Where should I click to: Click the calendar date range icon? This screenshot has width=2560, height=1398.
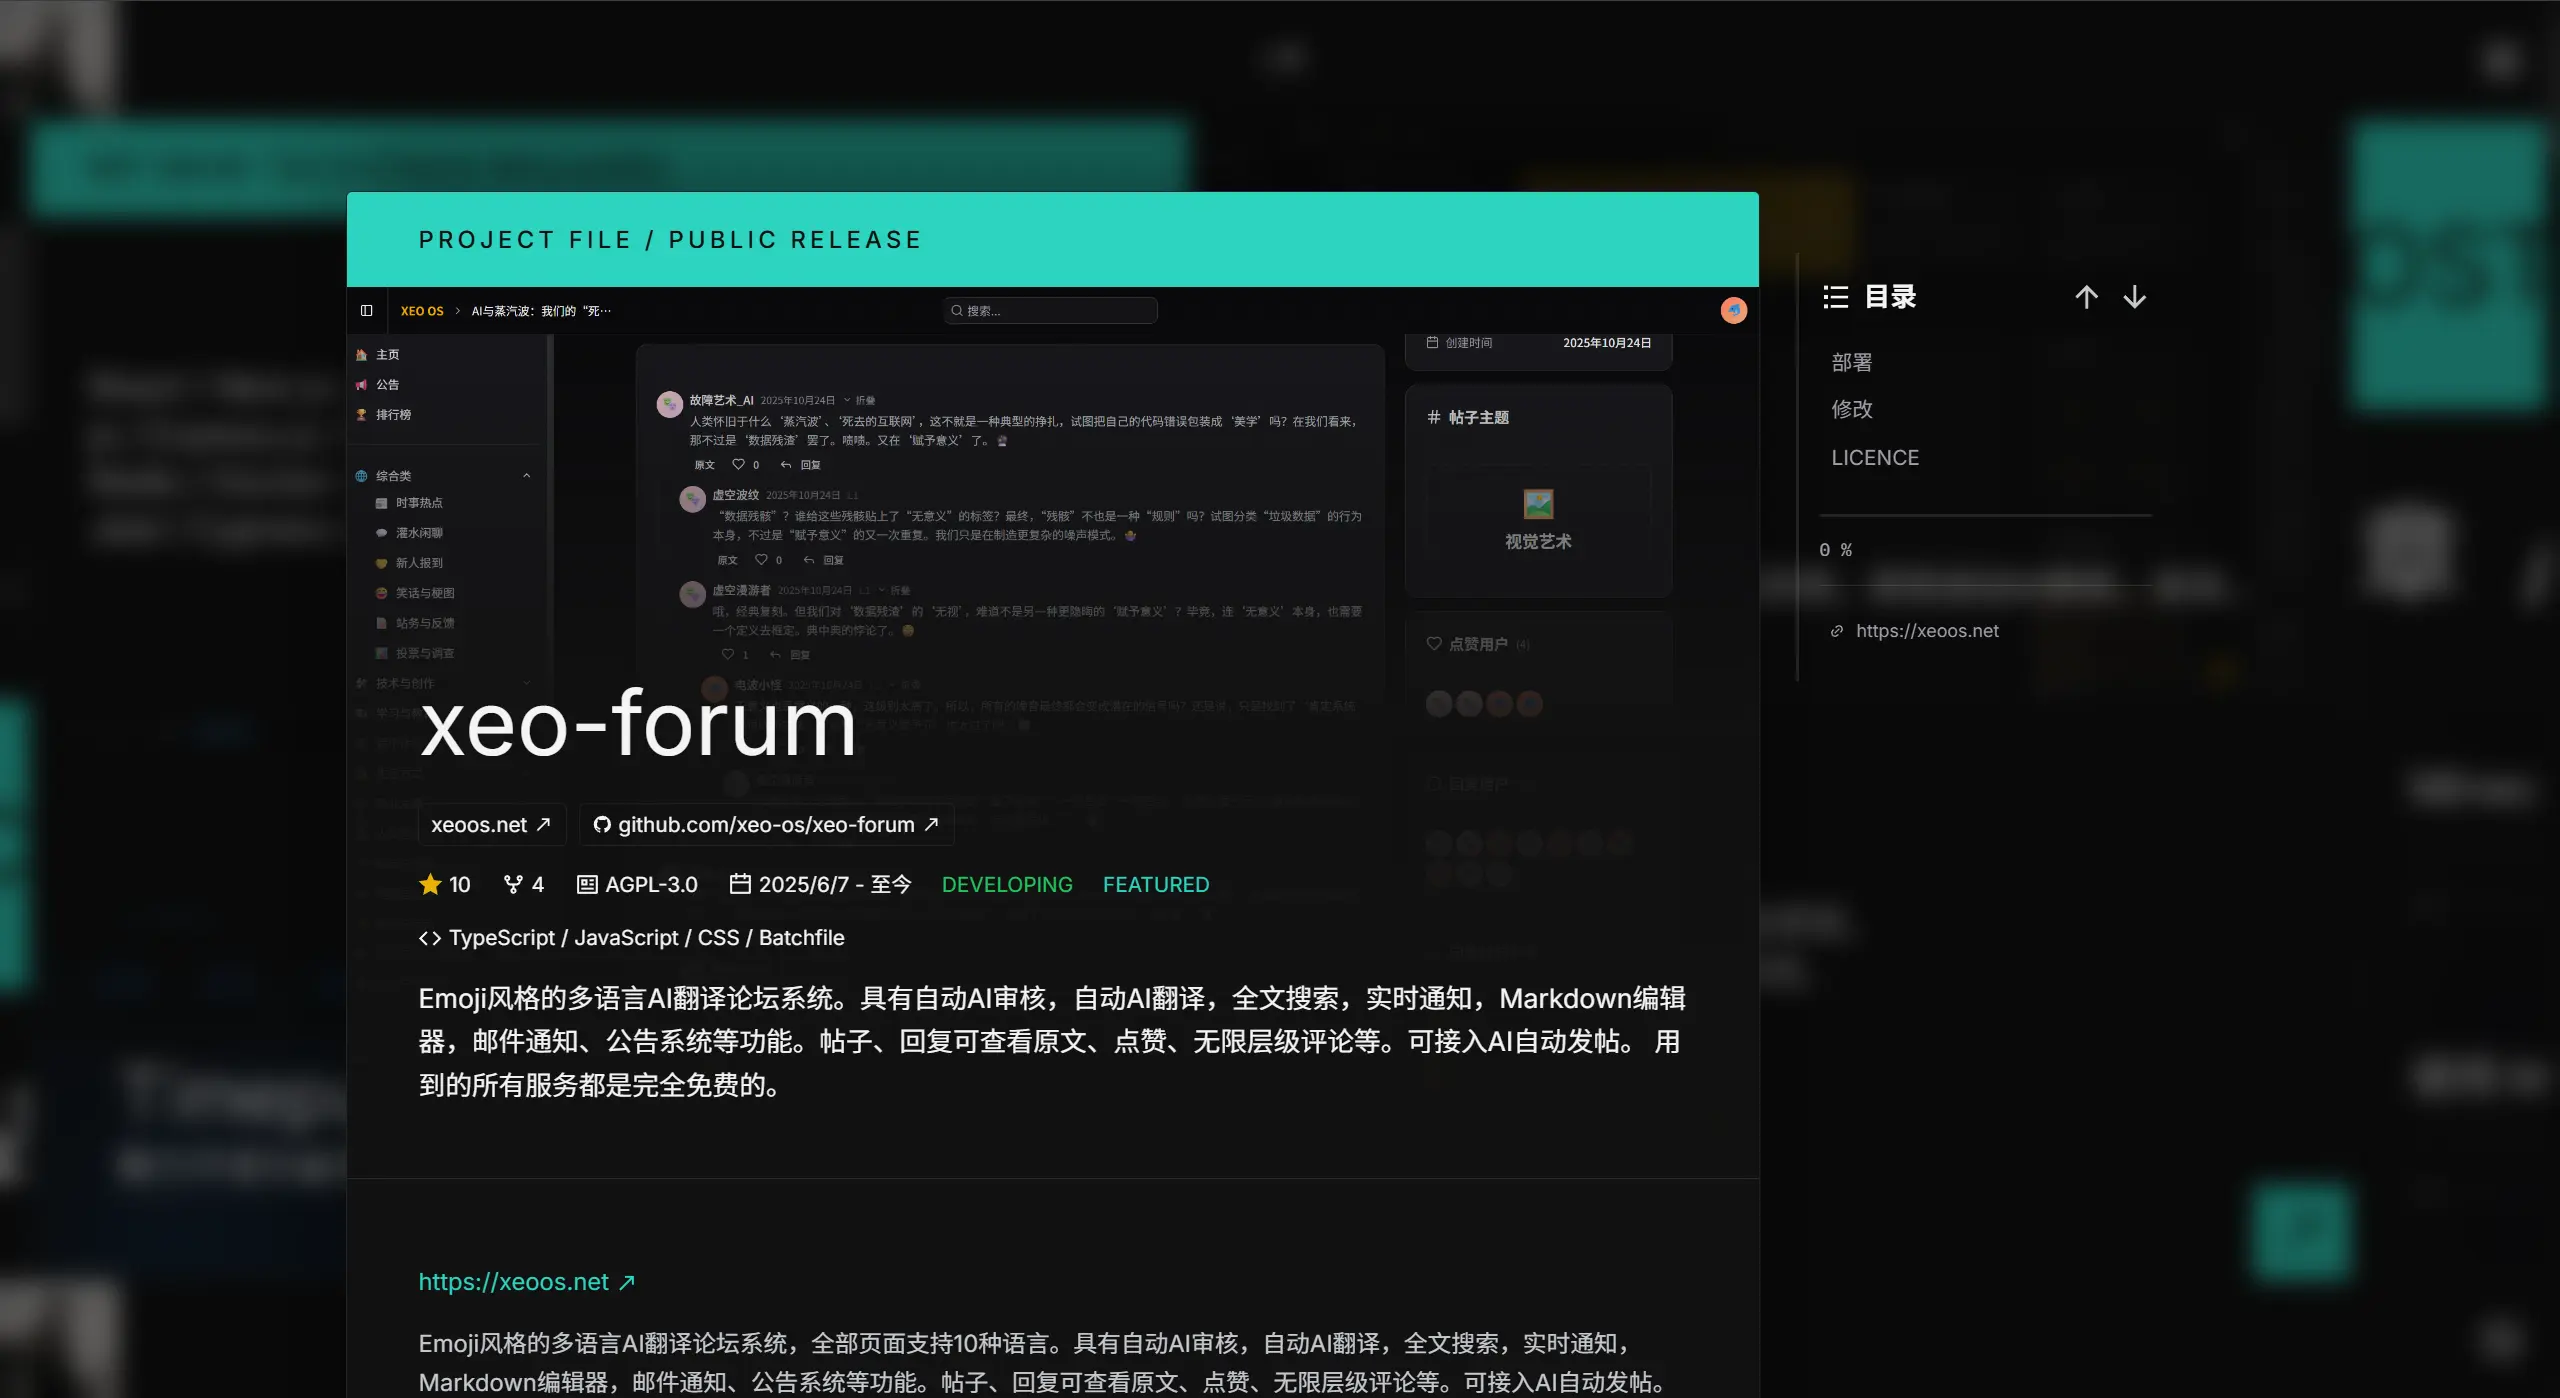click(x=740, y=884)
